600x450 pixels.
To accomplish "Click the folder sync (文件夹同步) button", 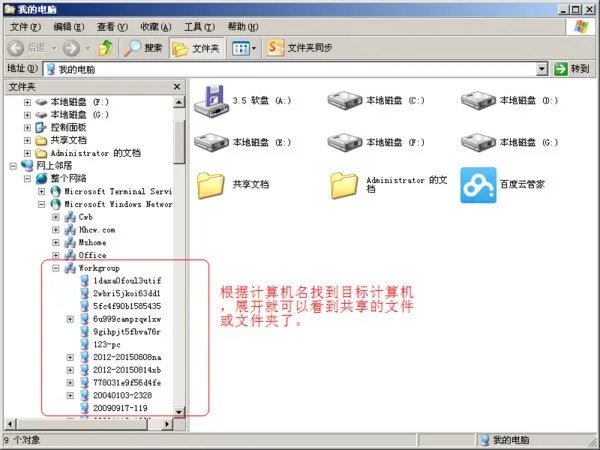I will pos(300,48).
